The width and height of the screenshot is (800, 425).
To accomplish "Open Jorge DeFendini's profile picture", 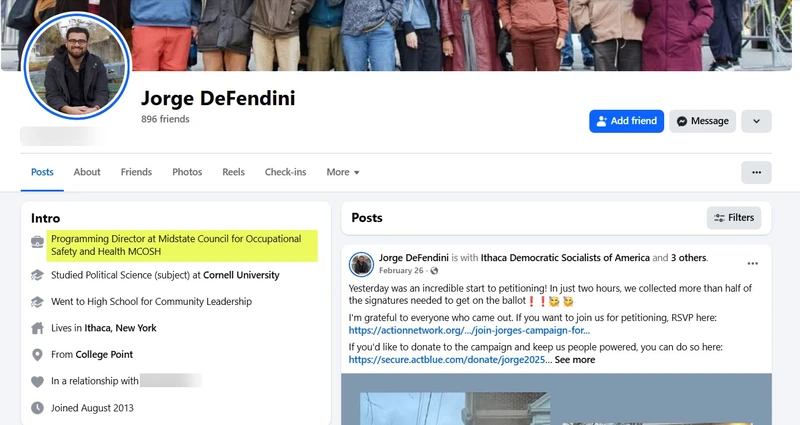I will (77, 66).
